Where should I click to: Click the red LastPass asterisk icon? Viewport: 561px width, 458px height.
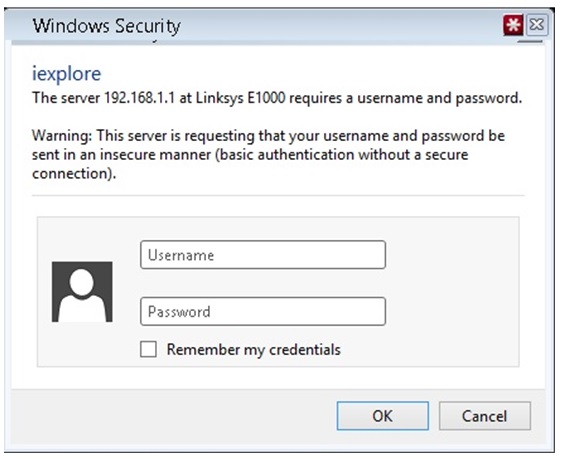513,25
